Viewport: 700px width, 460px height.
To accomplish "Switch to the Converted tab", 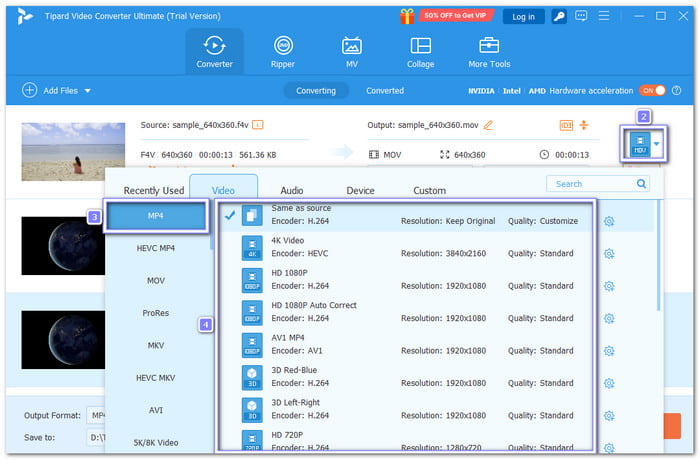I will 385,90.
